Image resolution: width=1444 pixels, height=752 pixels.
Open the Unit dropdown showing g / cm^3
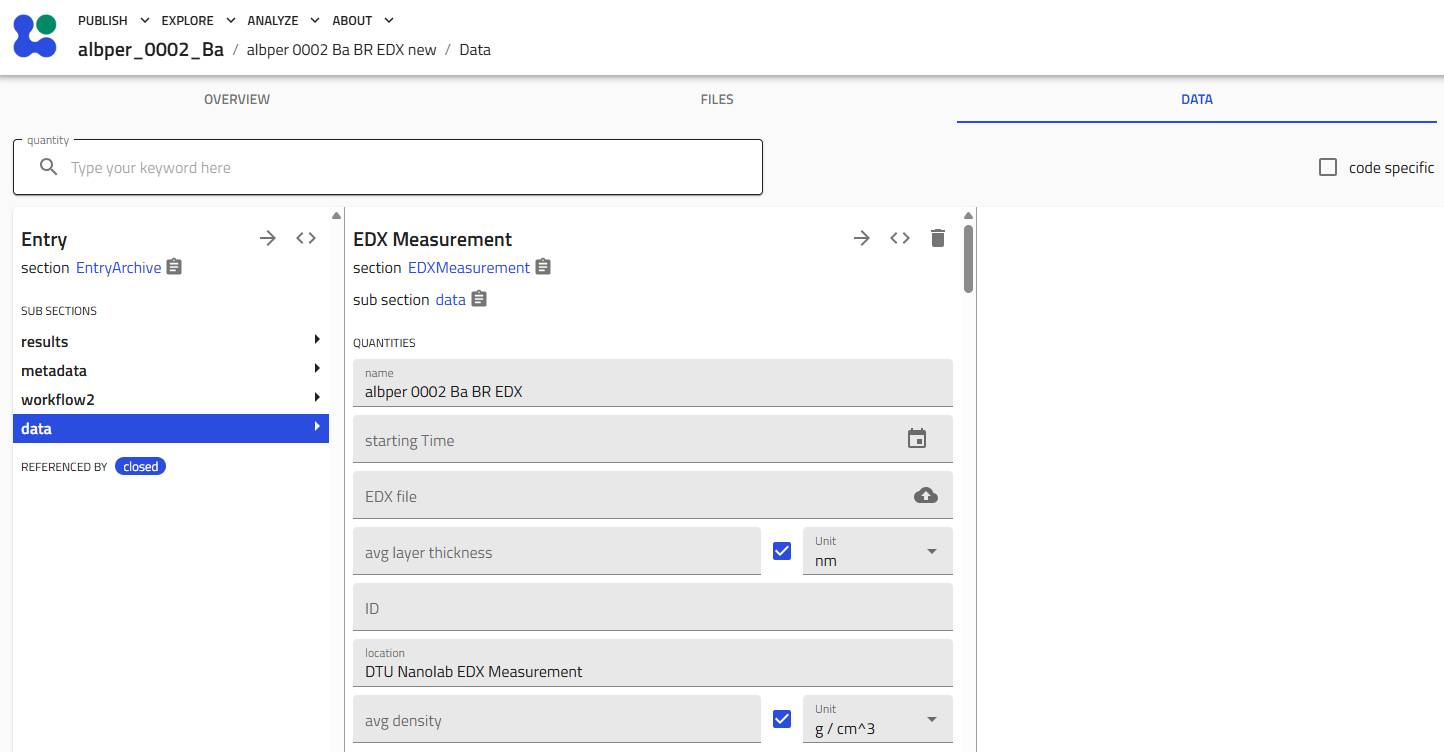(931, 718)
